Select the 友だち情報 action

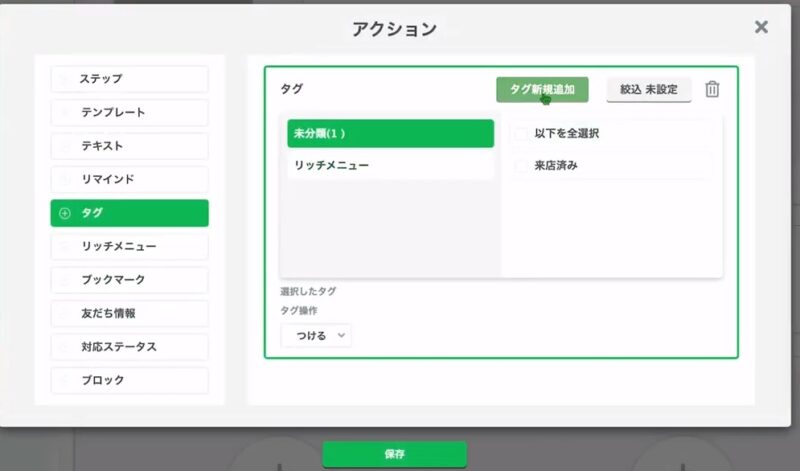(x=130, y=313)
